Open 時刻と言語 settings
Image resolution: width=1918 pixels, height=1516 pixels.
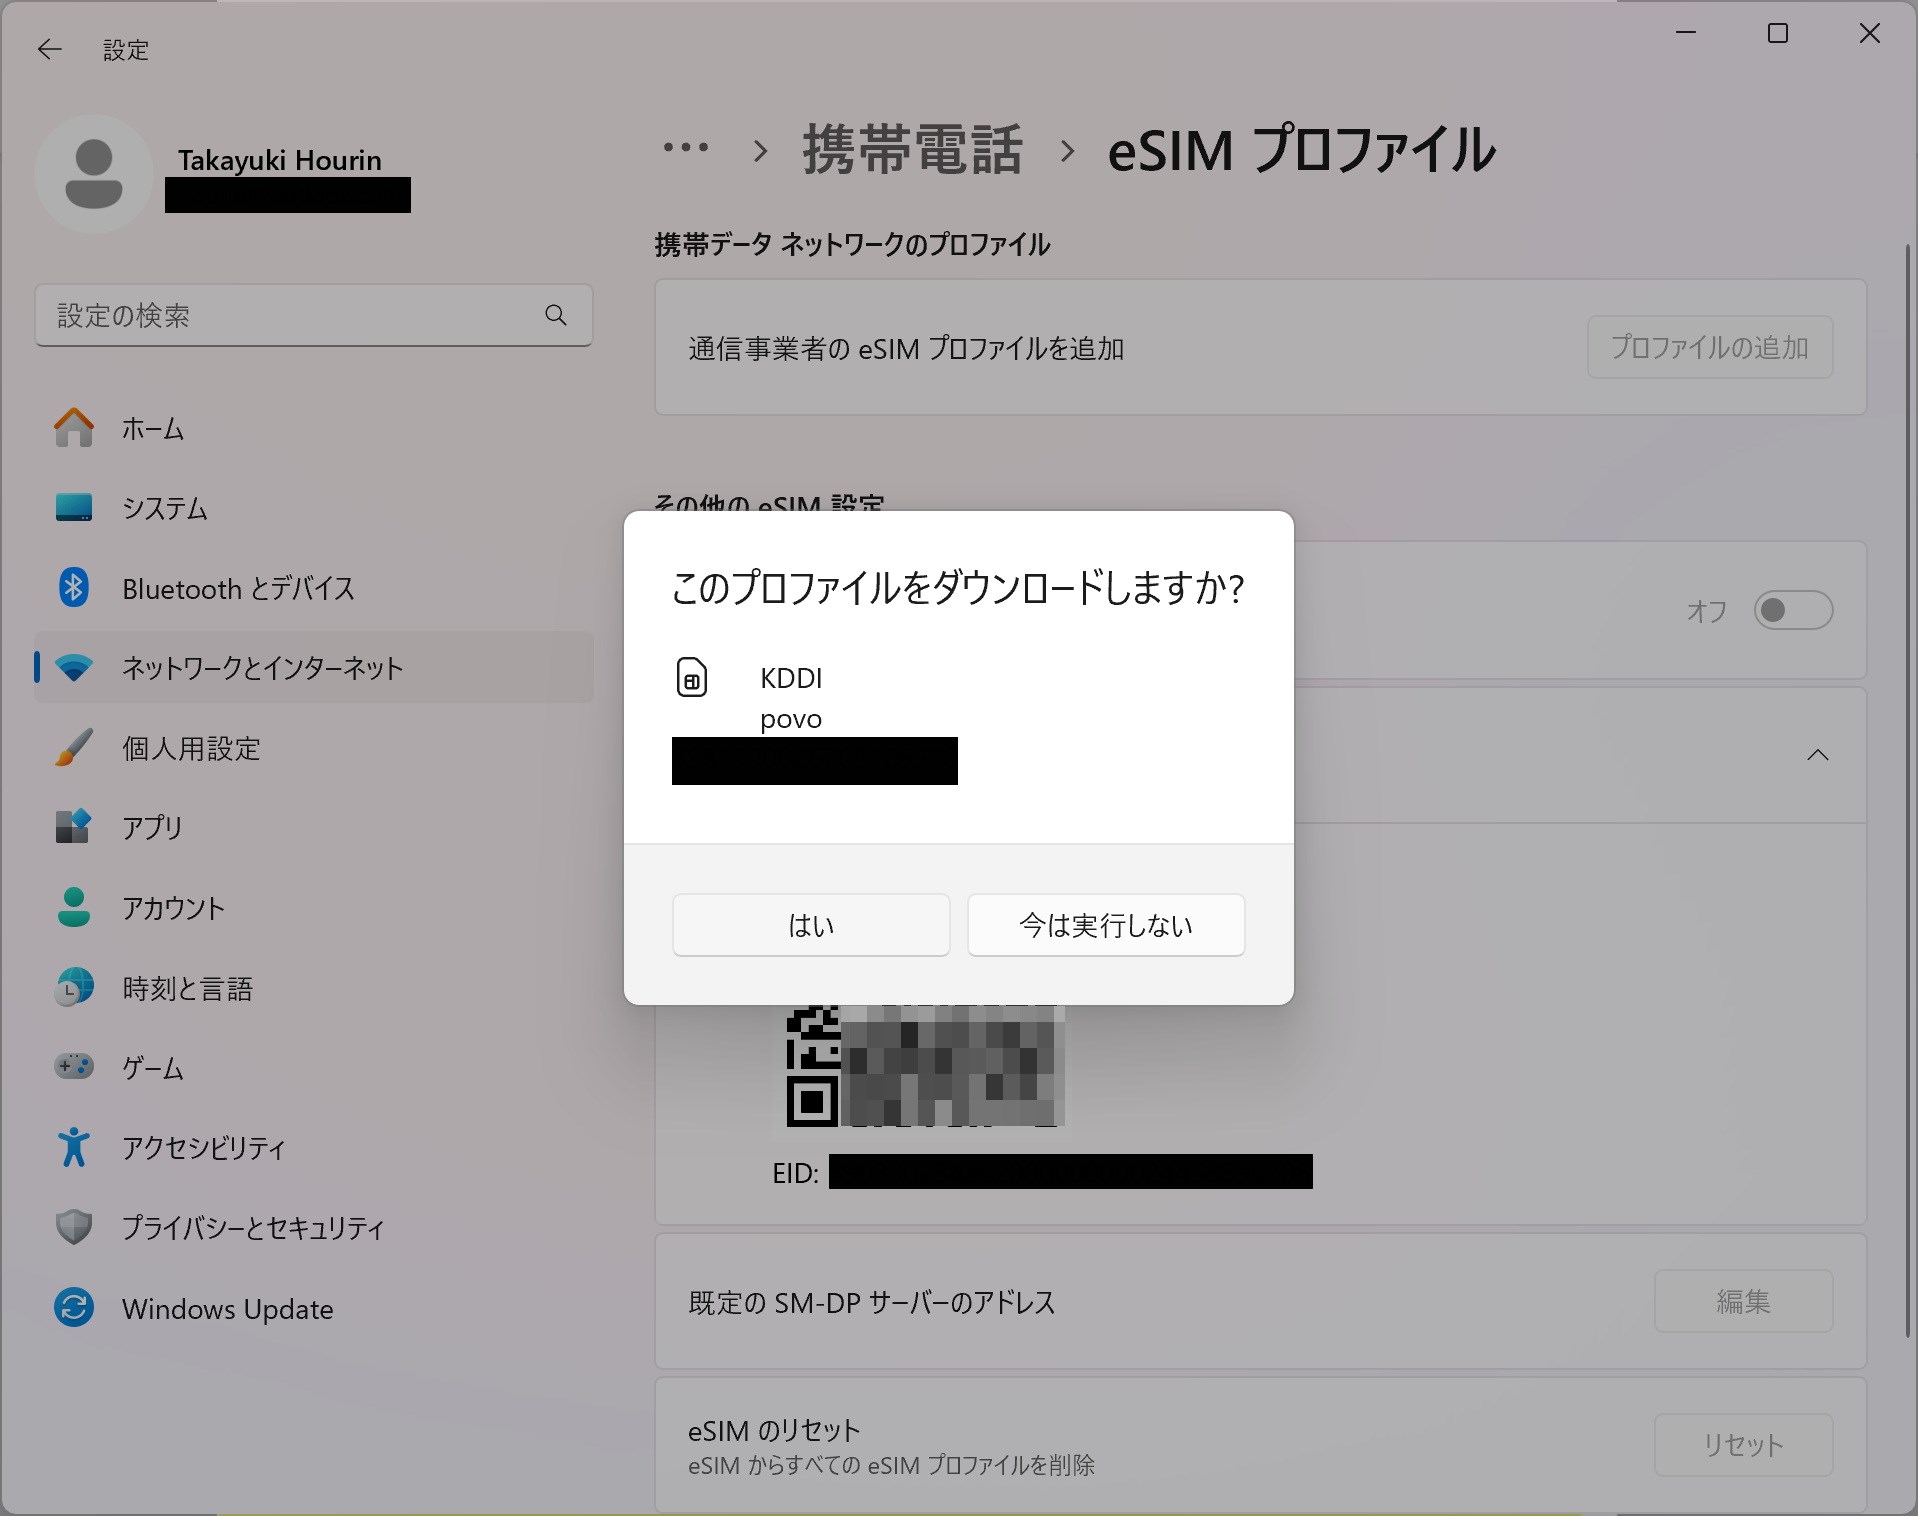pyautogui.click(x=313, y=987)
